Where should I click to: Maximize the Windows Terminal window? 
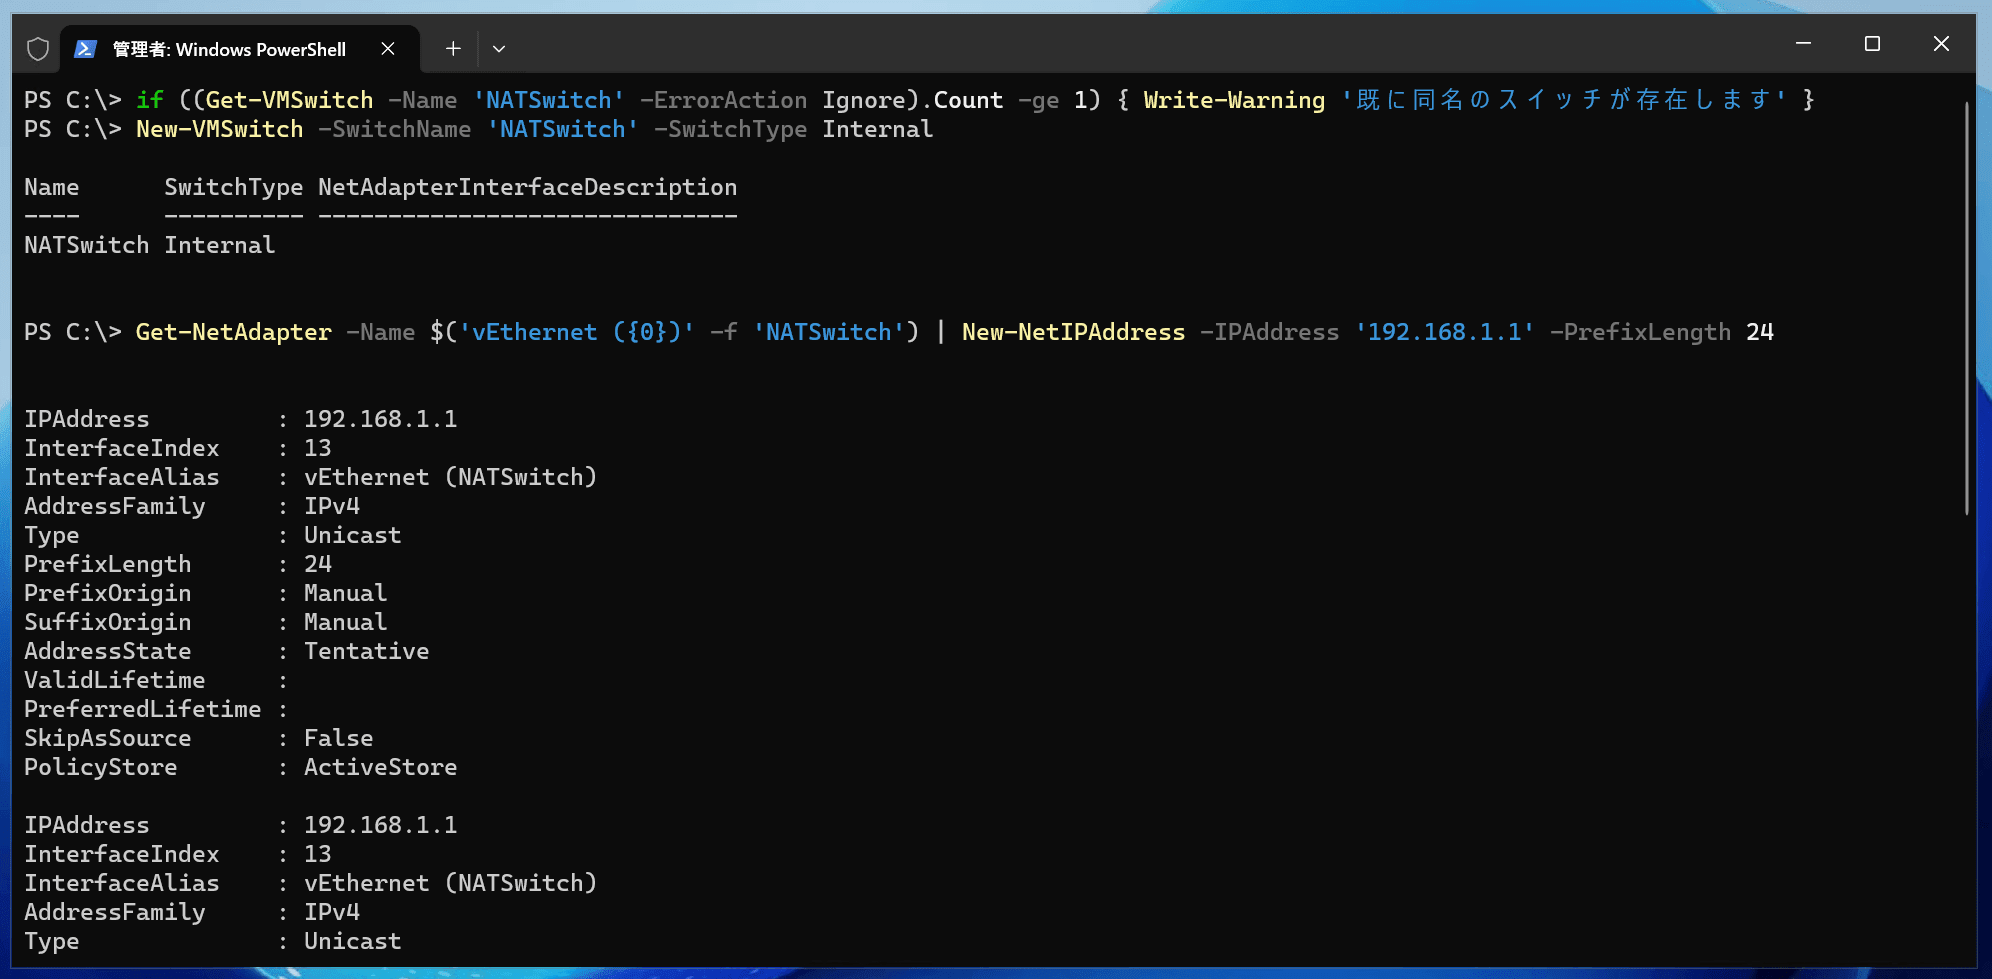pos(1873,44)
